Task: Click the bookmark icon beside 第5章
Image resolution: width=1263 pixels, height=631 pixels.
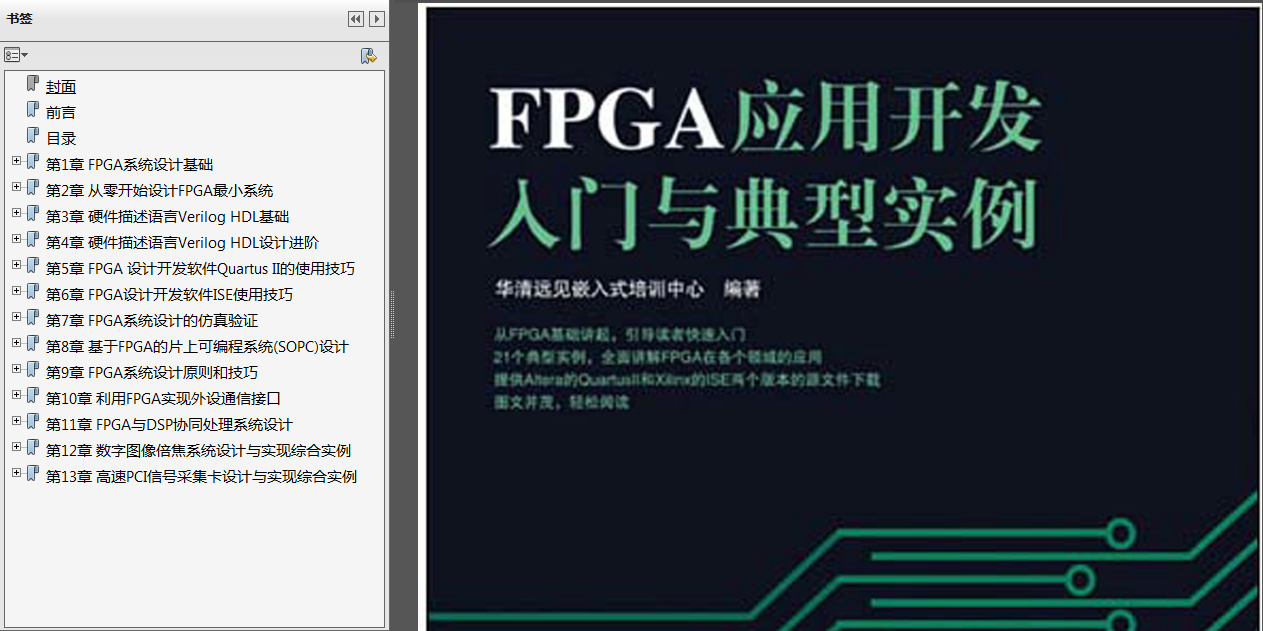Action: pos(33,266)
